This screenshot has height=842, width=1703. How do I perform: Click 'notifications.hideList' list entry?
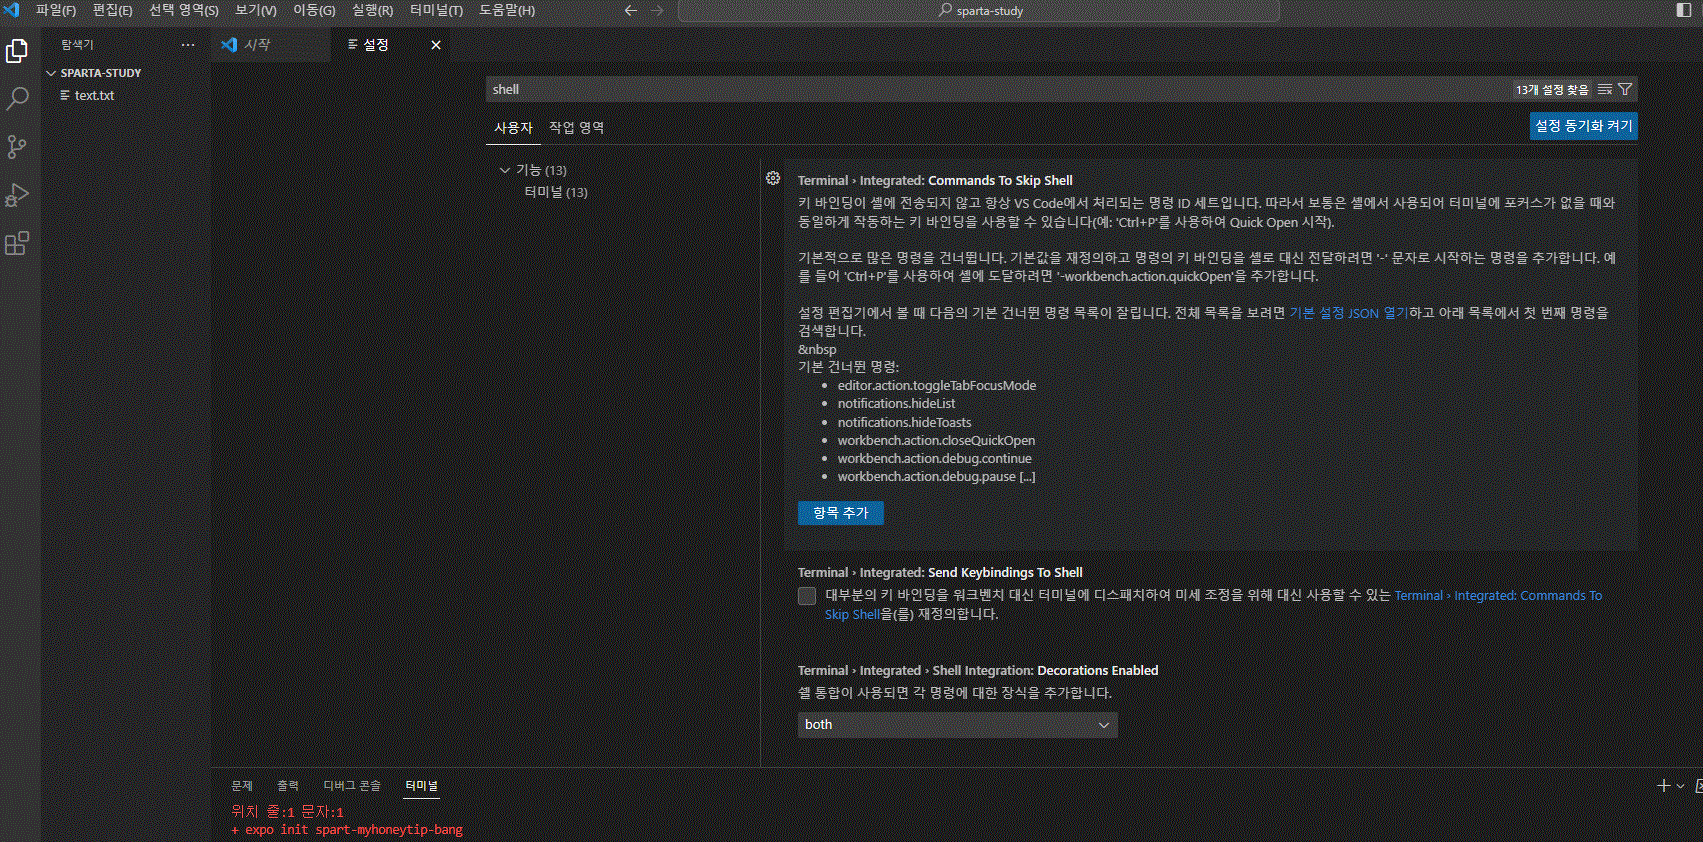point(896,403)
